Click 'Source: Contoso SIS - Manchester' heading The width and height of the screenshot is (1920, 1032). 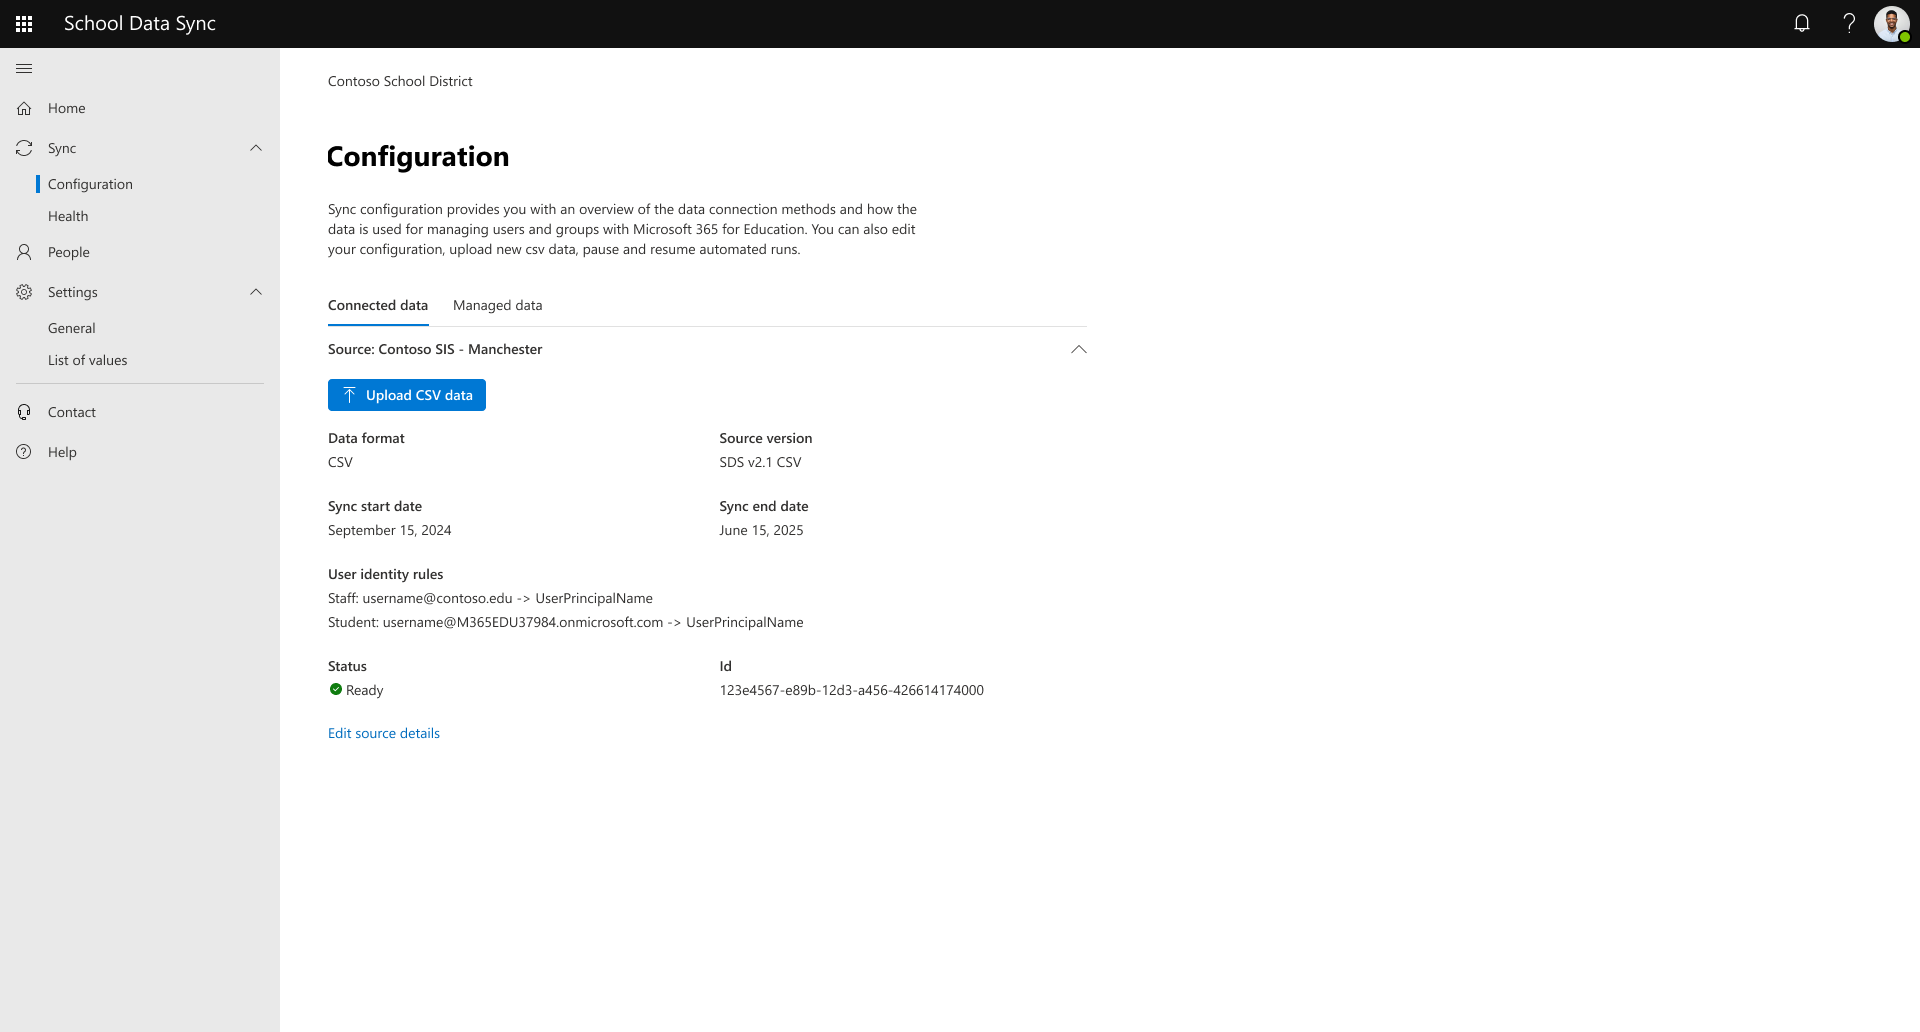435,349
